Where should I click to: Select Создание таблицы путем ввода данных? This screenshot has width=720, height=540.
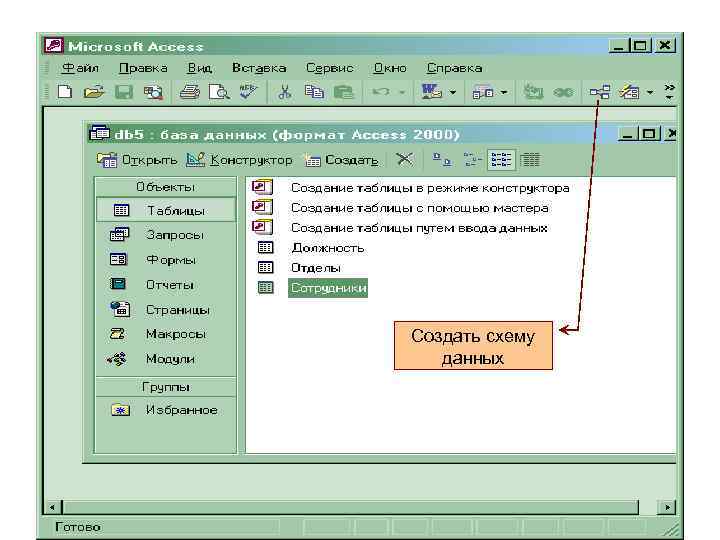point(419,228)
